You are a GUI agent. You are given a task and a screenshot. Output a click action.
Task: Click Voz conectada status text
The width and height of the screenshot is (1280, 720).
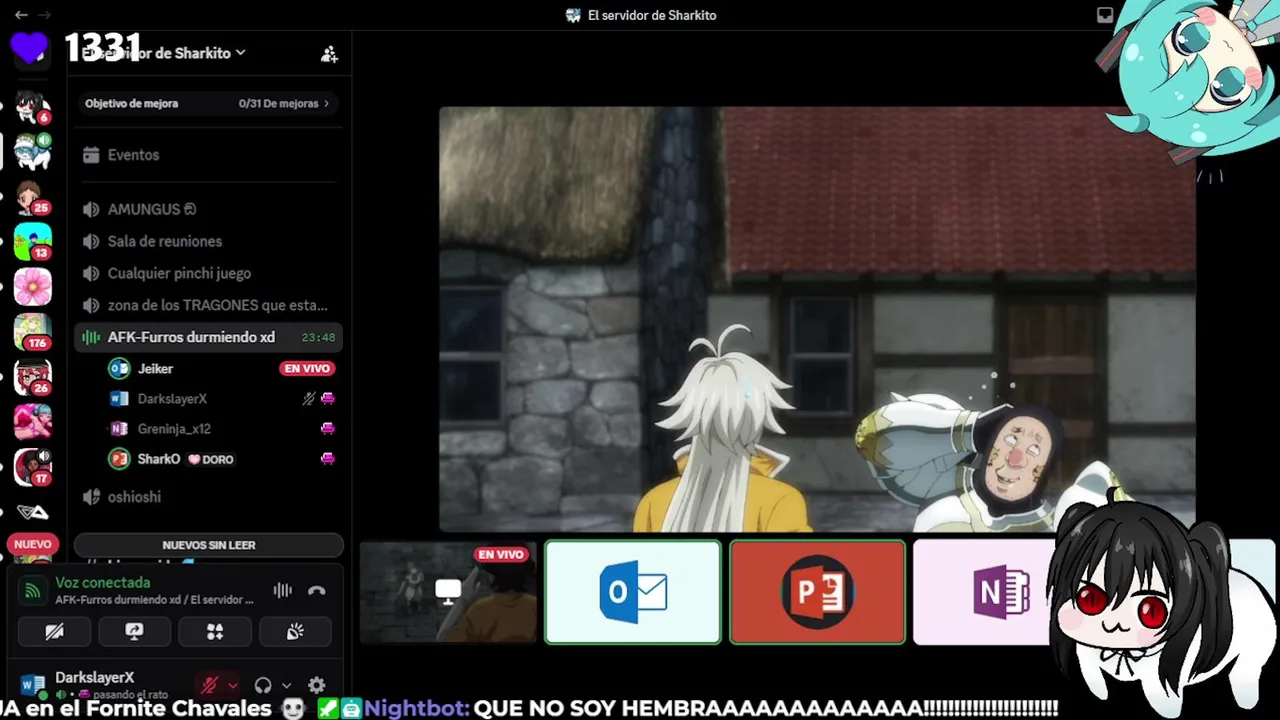tap(103, 582)
